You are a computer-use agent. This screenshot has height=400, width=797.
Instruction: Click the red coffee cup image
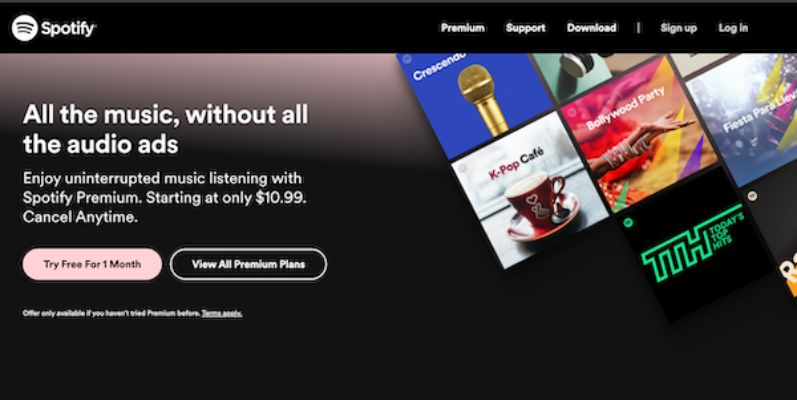pyautogui.click(x=540, y=206)
